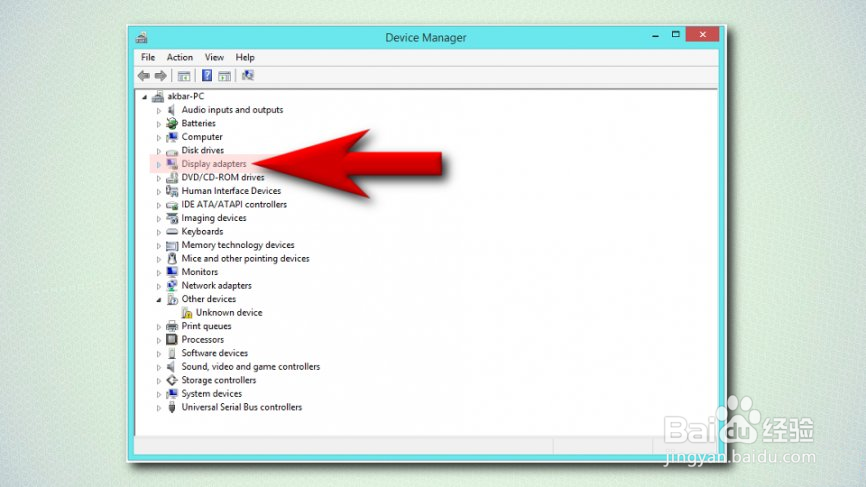The height and width of the screenshot is (487, 866).
Task: Click the Monitors icon
Action: tap(172, 272)
